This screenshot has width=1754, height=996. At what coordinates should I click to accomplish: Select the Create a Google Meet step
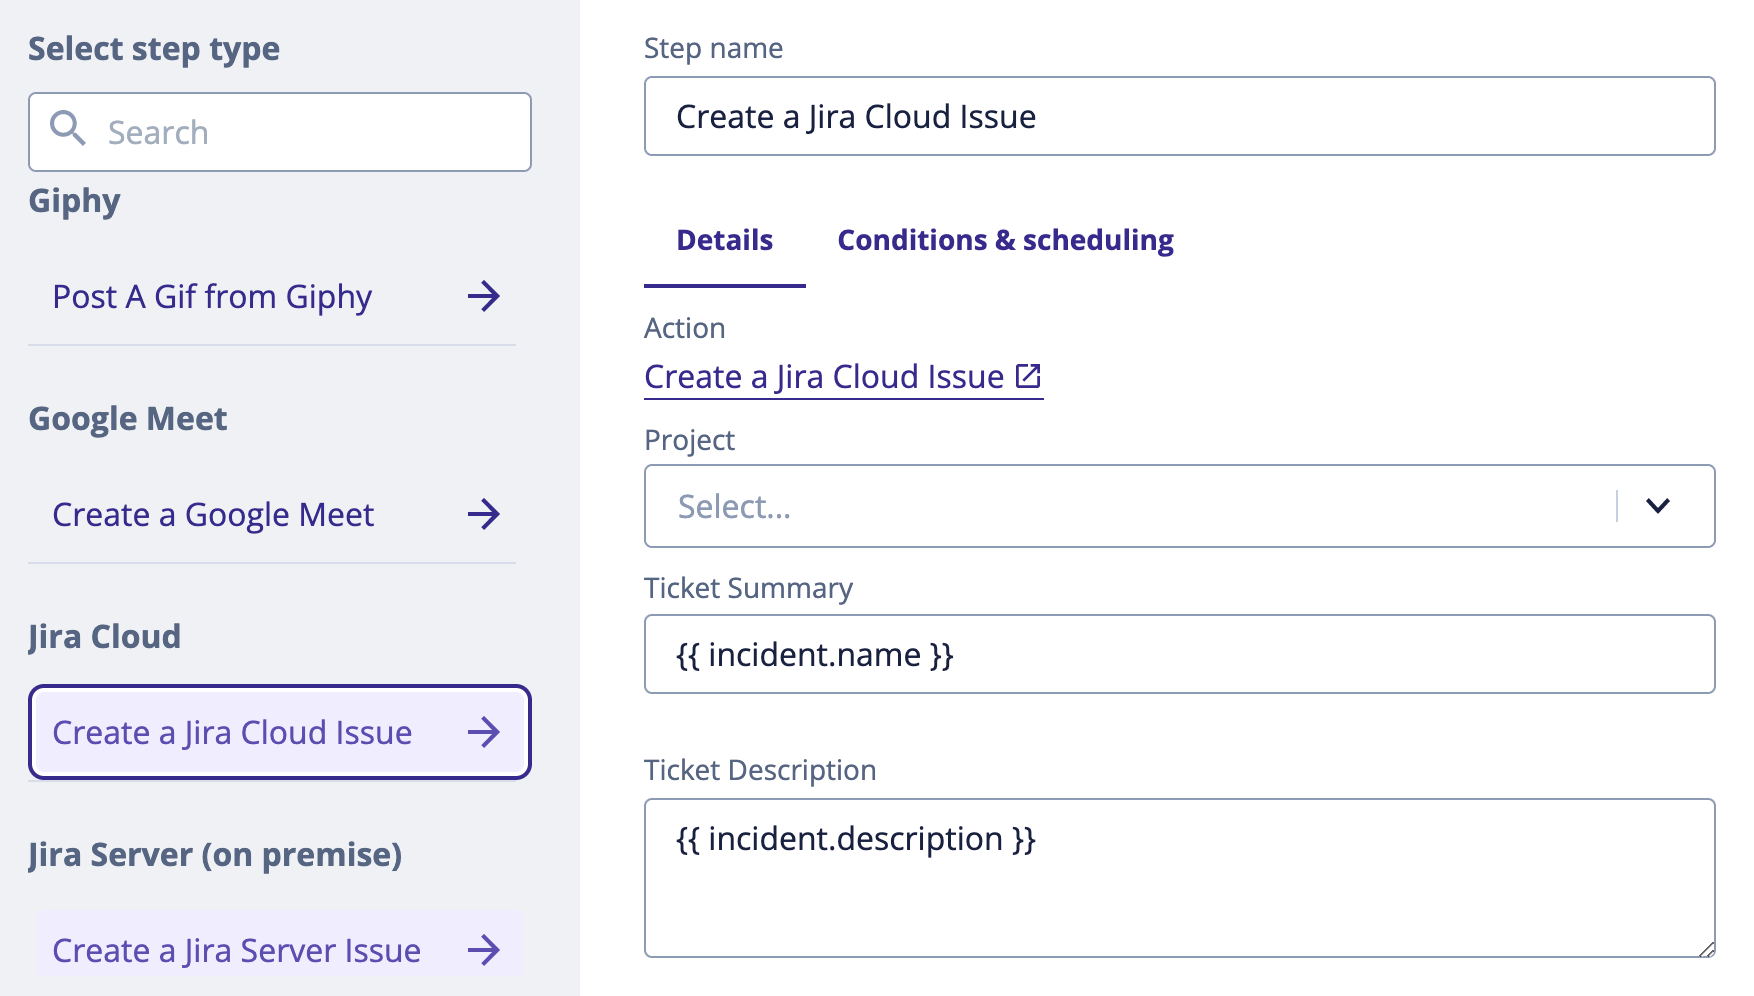click(213, 515)
